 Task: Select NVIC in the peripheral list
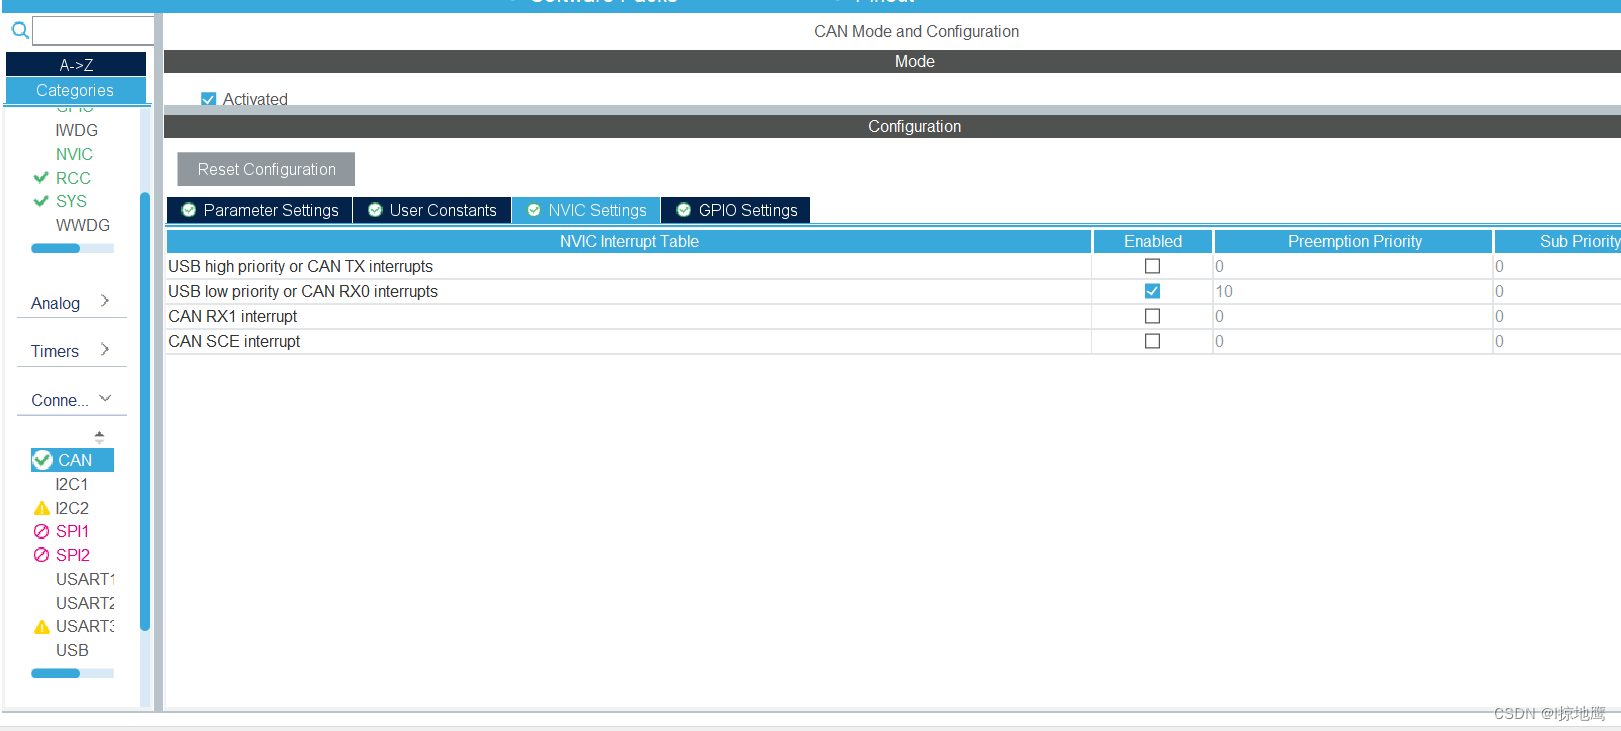pos(74,154)
